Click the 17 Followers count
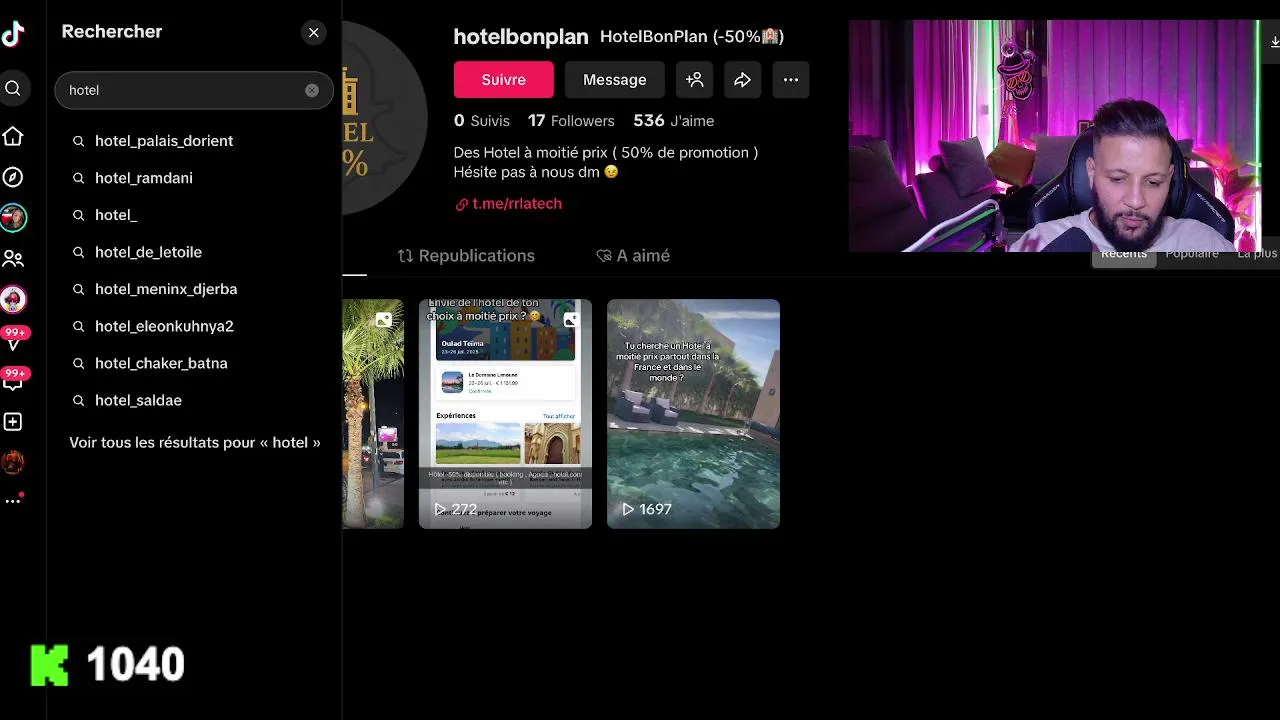This screenshot has height=720, width=1280. coord(571,121)
